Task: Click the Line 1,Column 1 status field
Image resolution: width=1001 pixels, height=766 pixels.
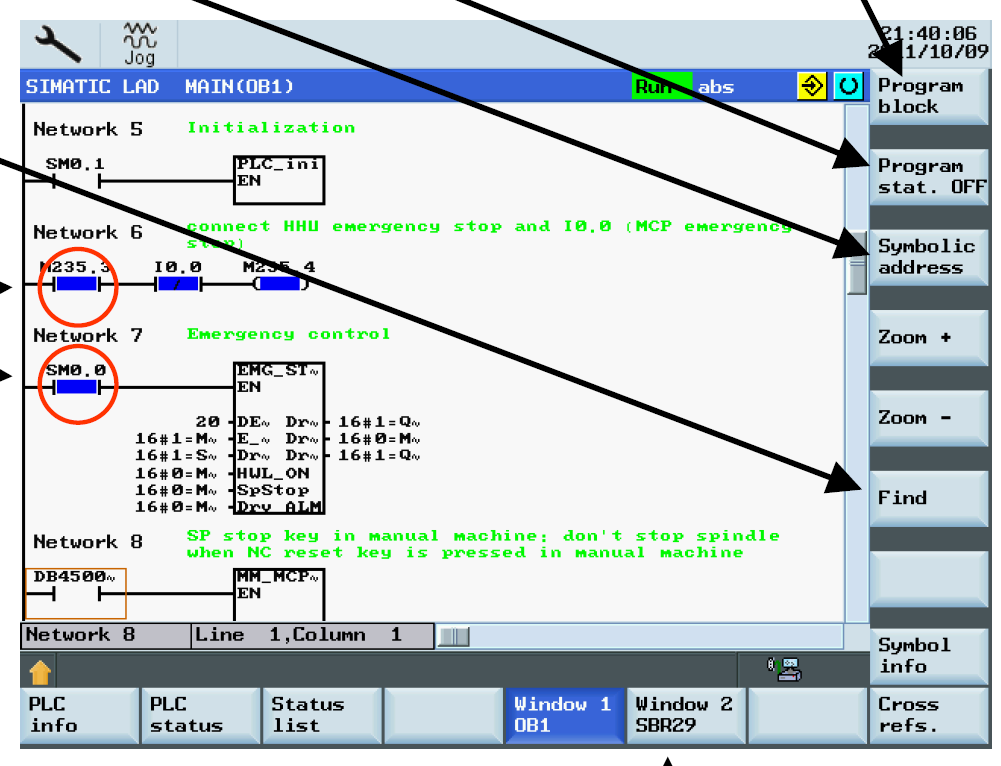Action: (x=312, y=636)
